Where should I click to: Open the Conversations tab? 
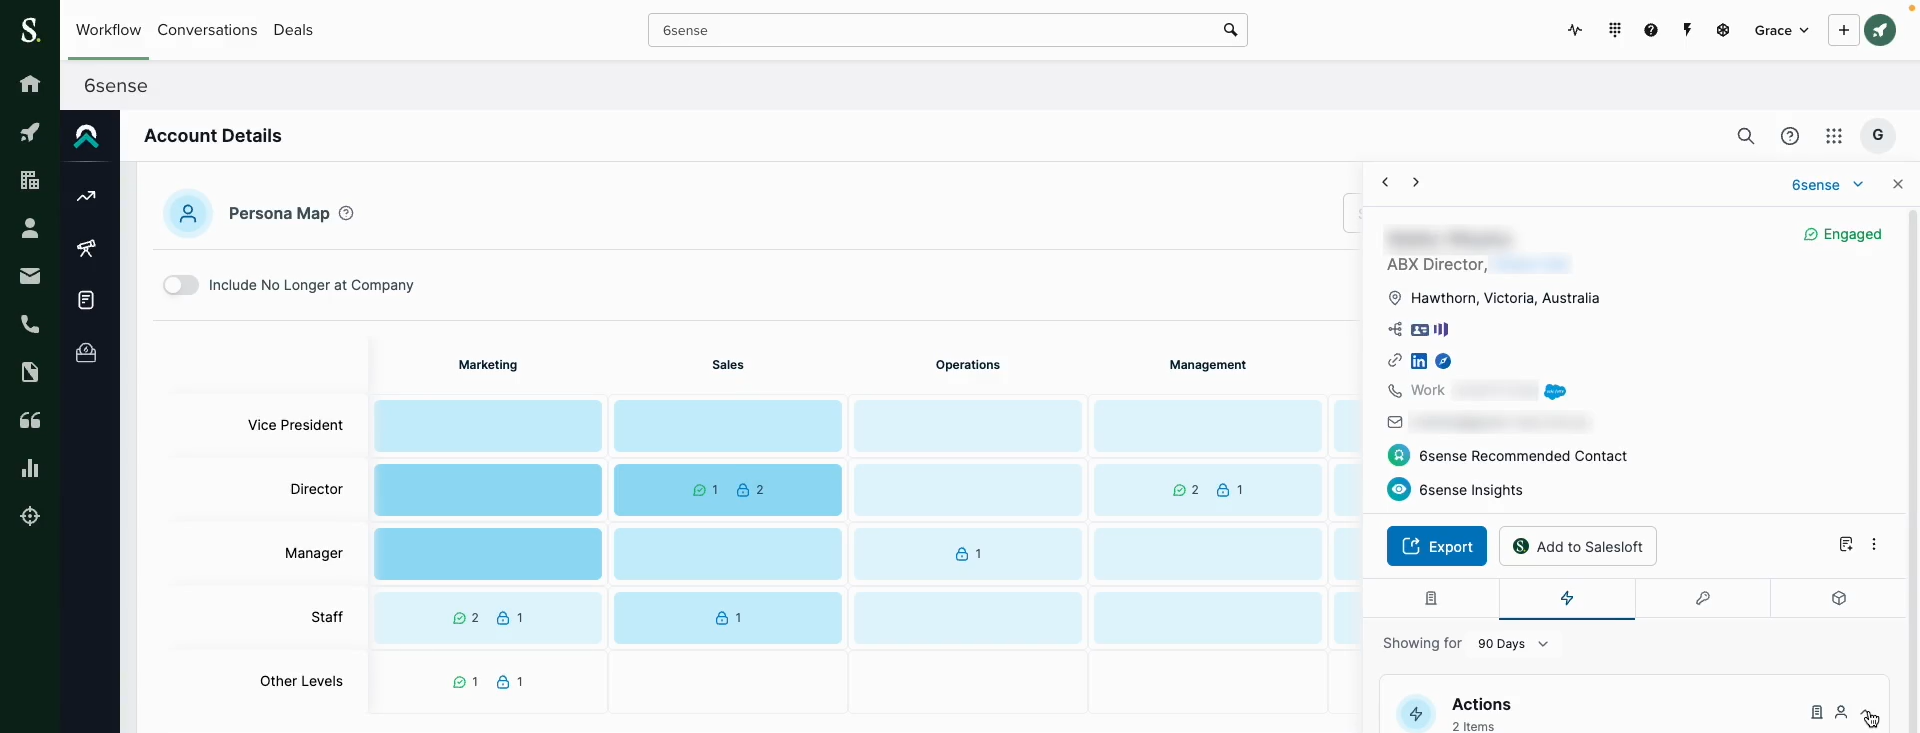pyautogui.click(x=207, y=30)
